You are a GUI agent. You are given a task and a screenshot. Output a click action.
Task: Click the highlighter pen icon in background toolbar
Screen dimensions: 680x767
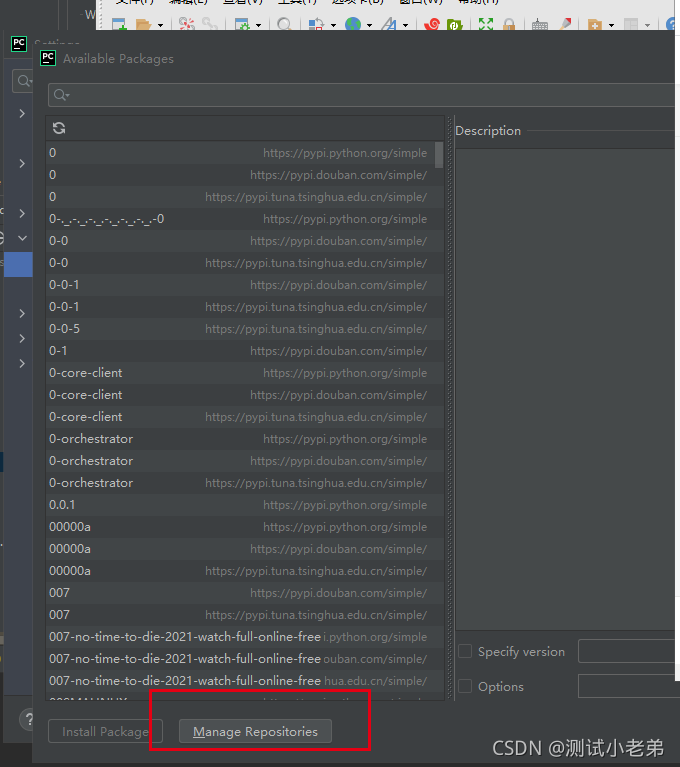tap(565, 24)
